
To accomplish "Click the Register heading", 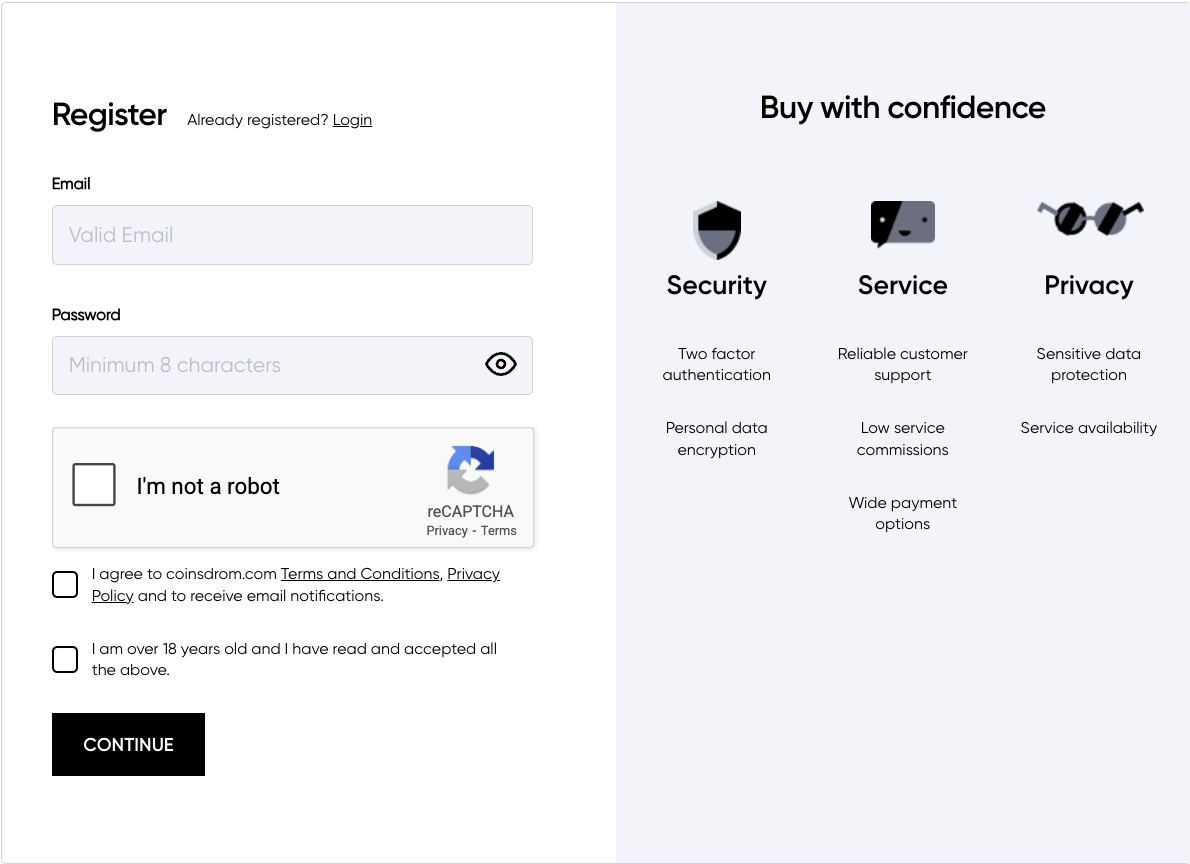I will (x=109, y=115).
